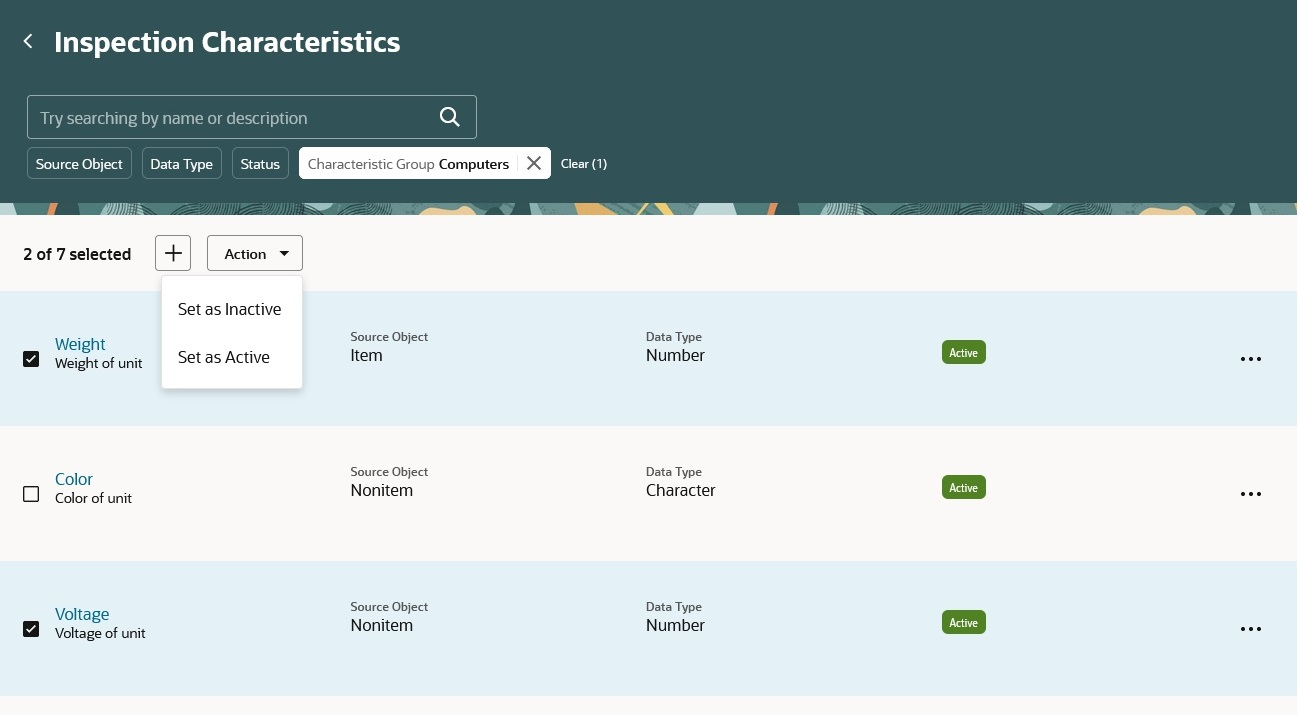
Task: Click Clear (1) to reset filters
Action: 584,164
